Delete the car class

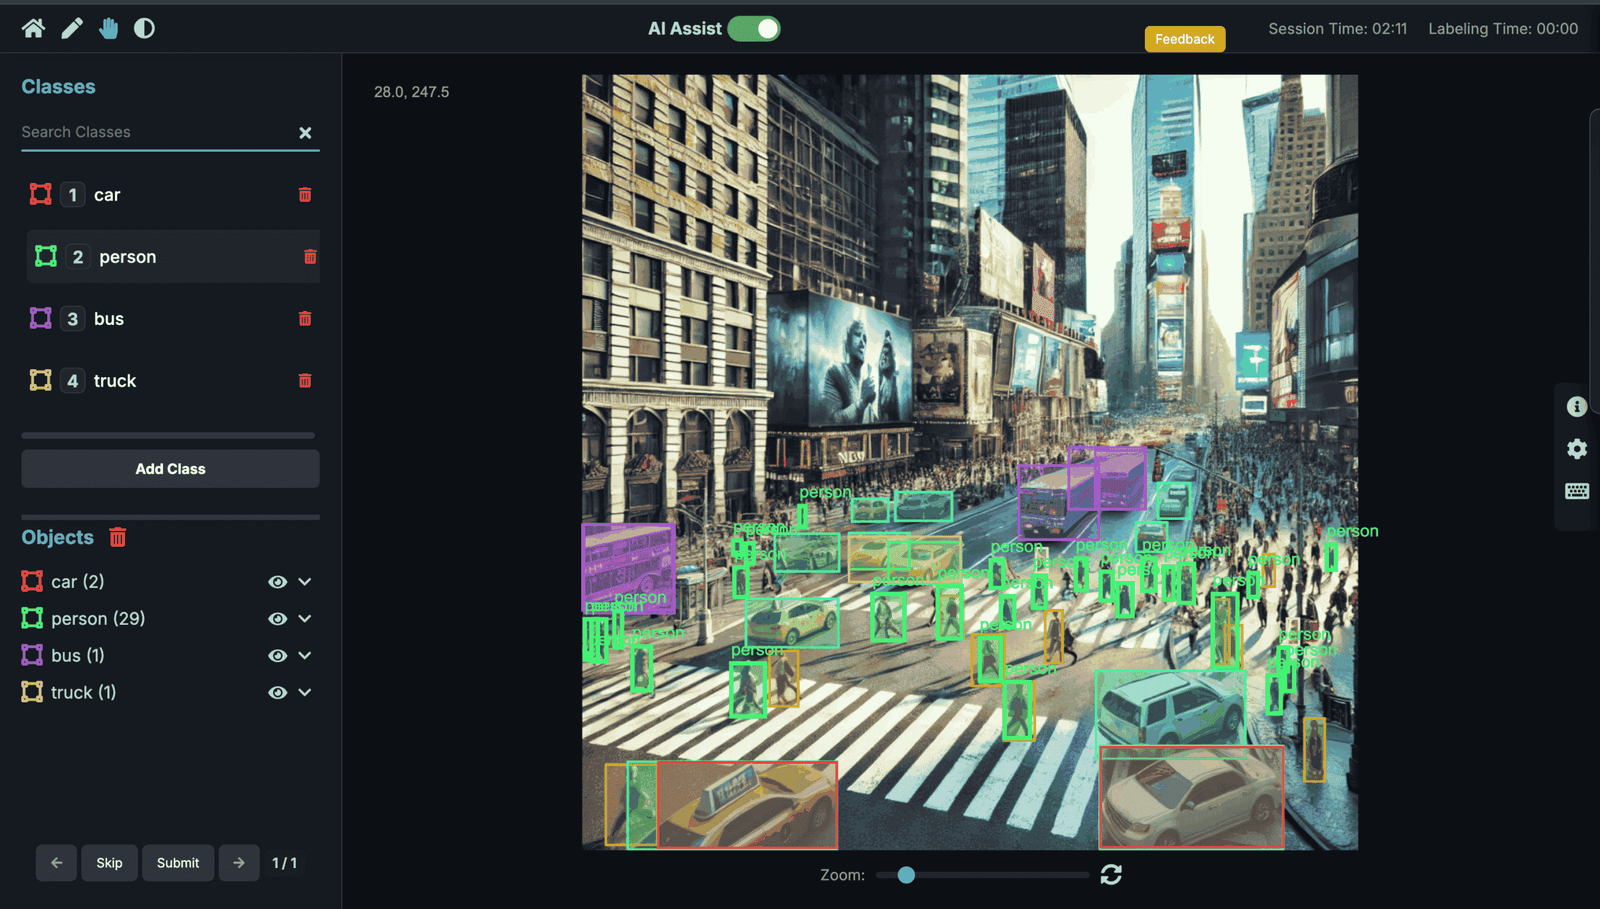pos(305,195)
